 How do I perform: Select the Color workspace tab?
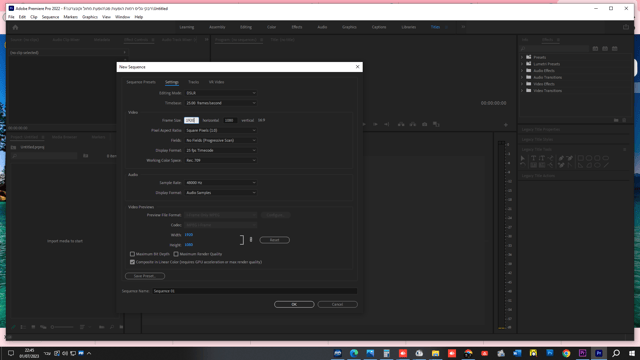(271, 27)
